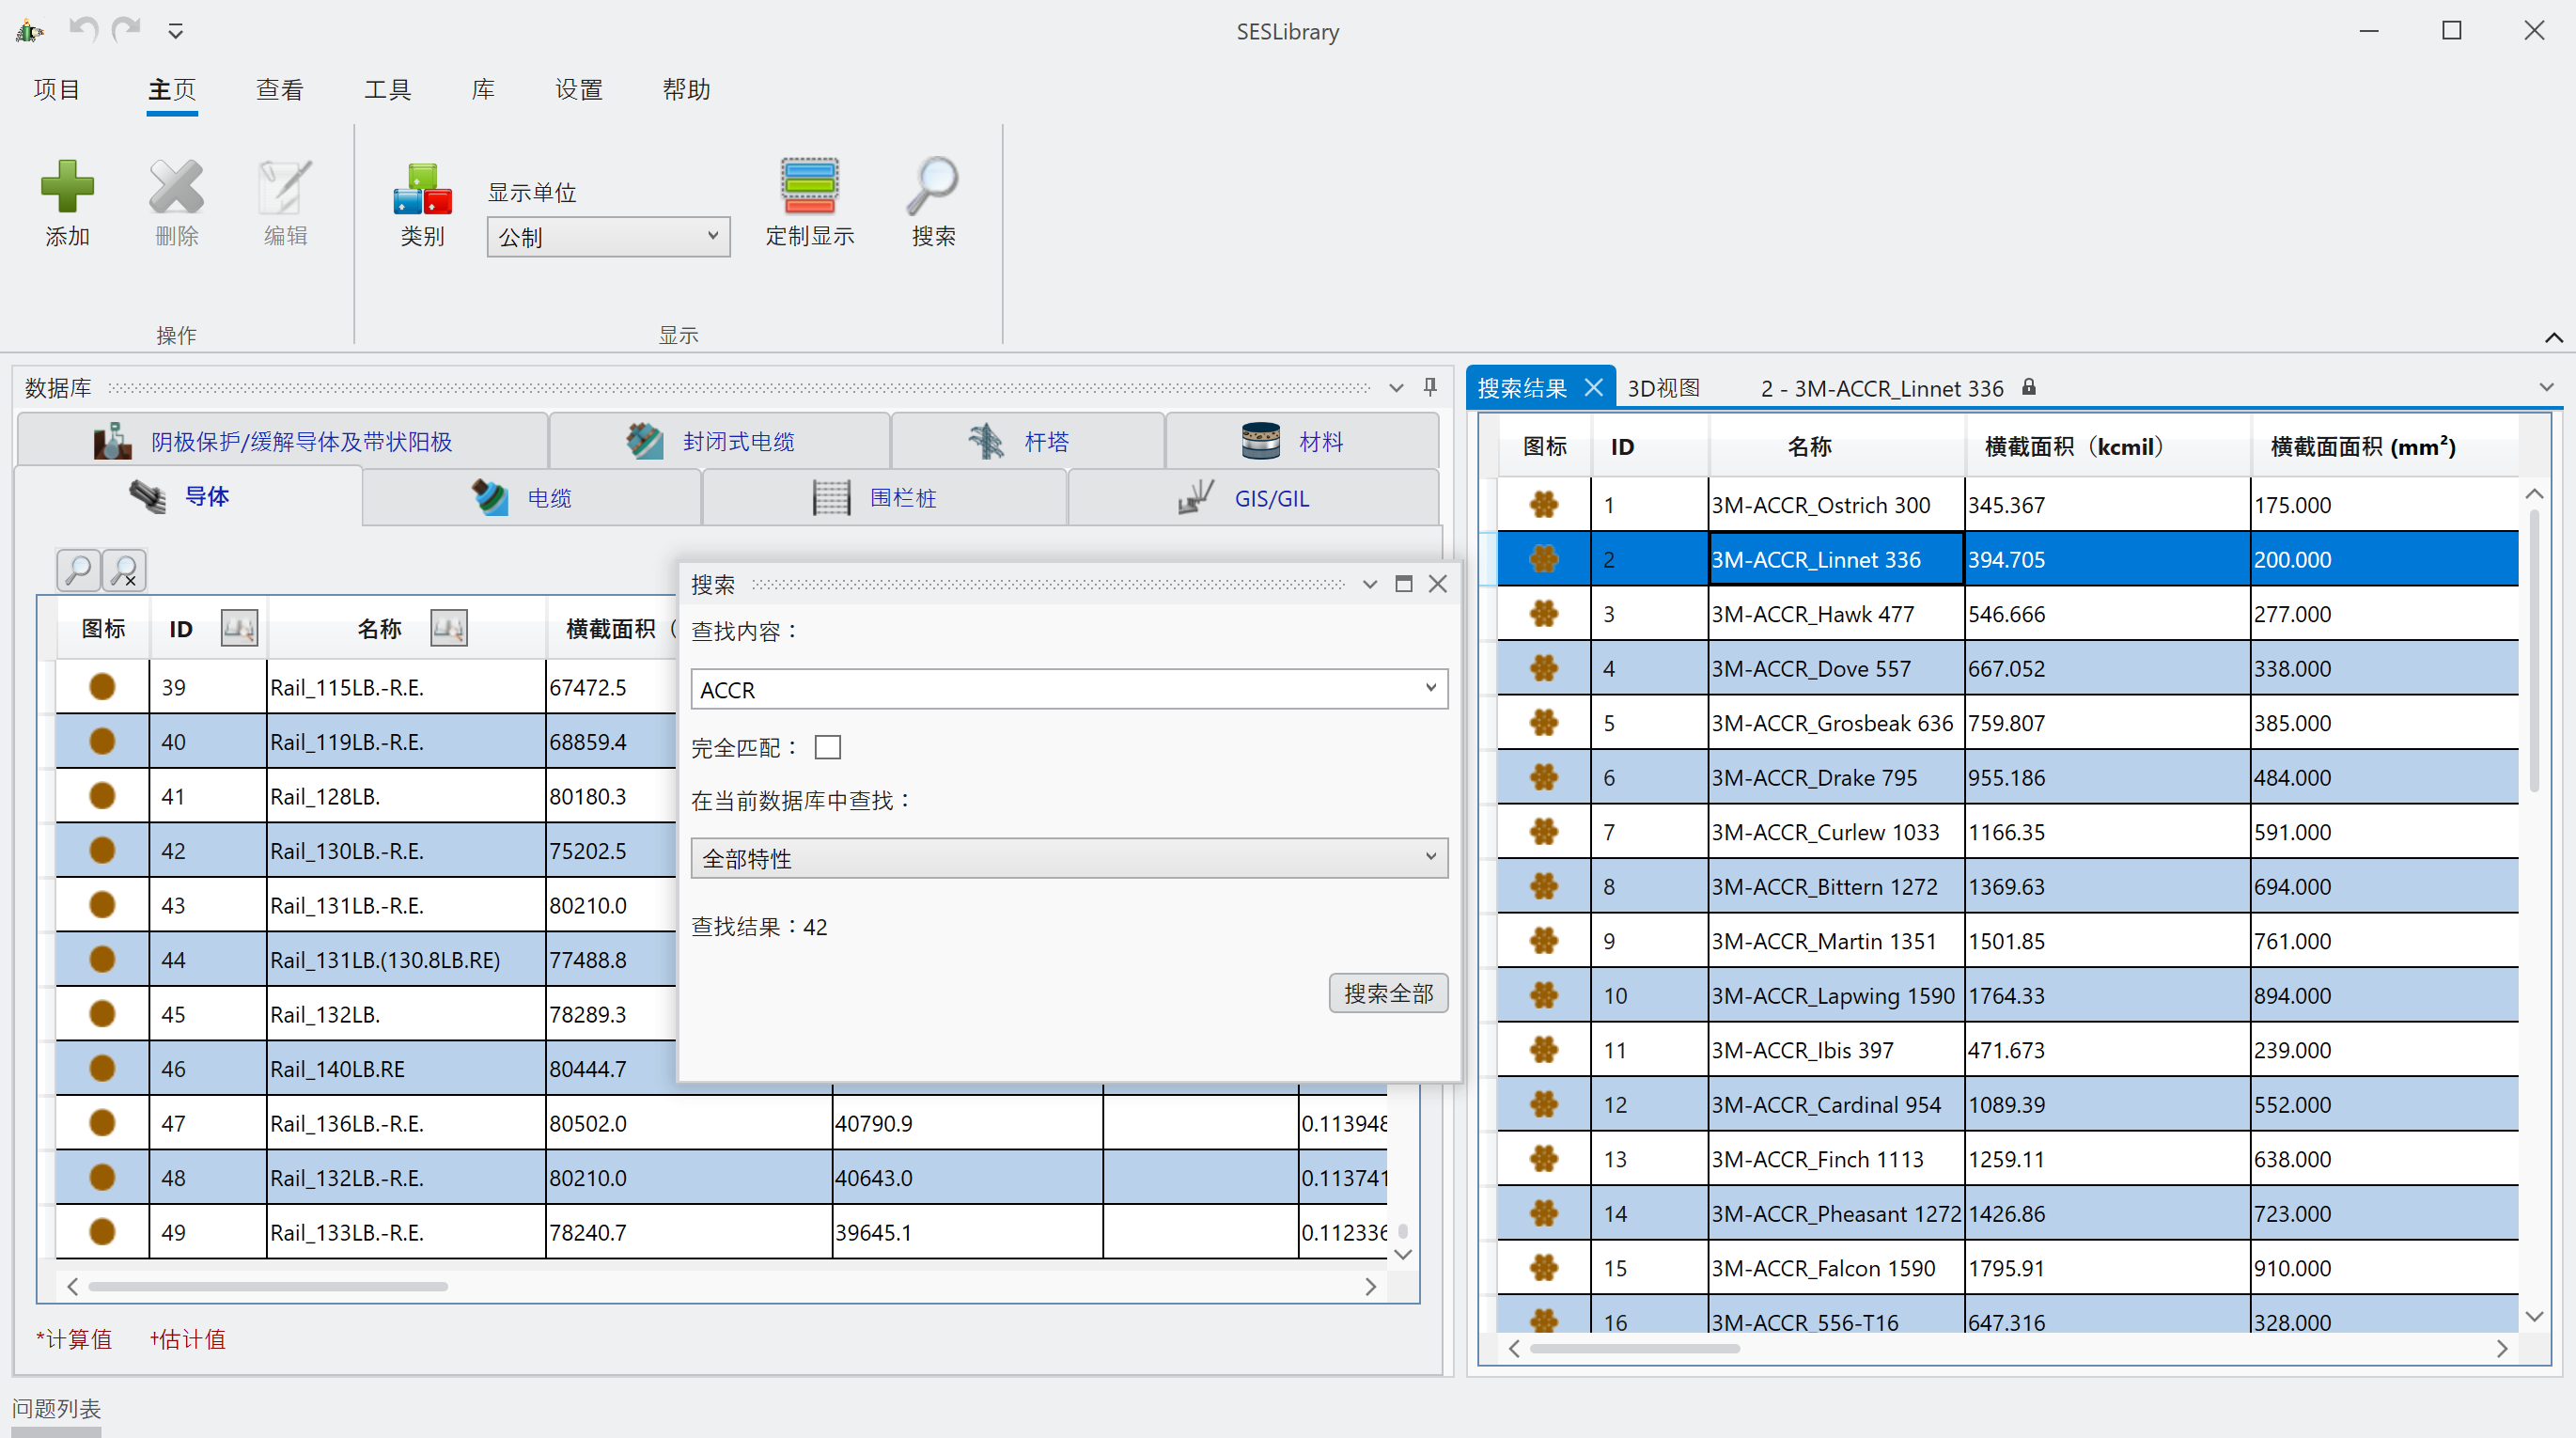Select the 导体 conductor tab
Screen dimensions: 2576x1438
point(189,496)
